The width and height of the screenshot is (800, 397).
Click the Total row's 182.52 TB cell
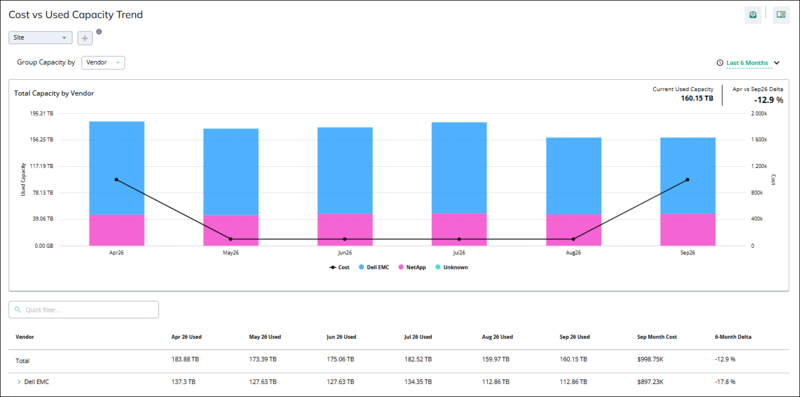[418, 360]
